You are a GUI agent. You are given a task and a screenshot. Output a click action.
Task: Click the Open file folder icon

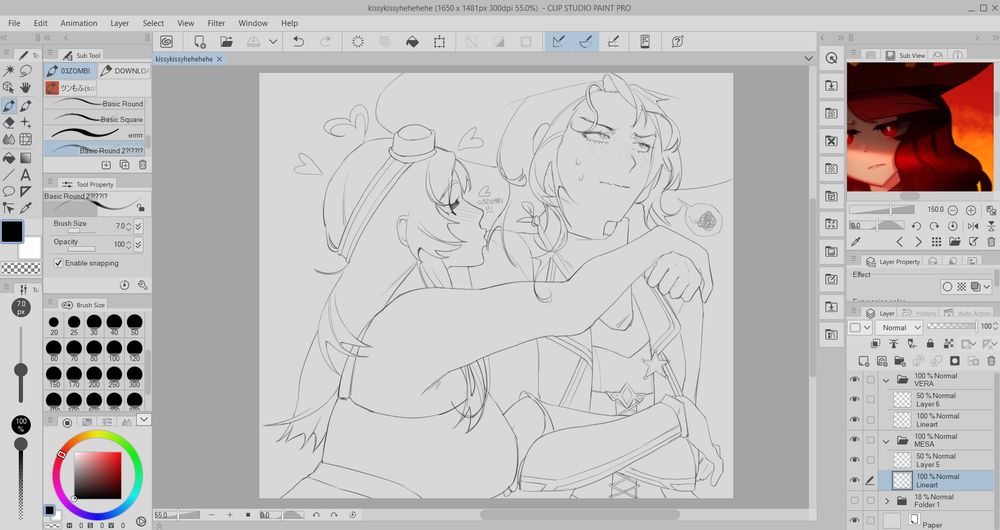tap(226, 41)
